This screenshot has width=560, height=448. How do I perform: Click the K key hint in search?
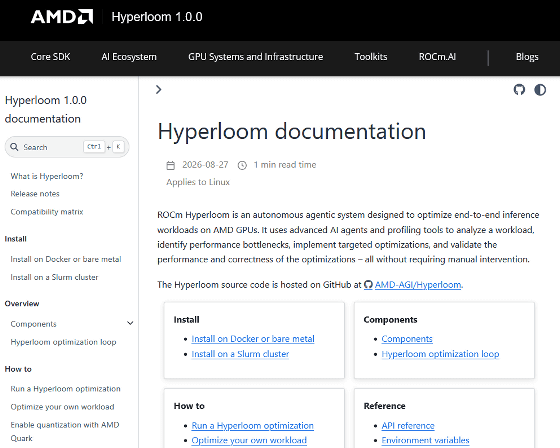tap(118, 146)
